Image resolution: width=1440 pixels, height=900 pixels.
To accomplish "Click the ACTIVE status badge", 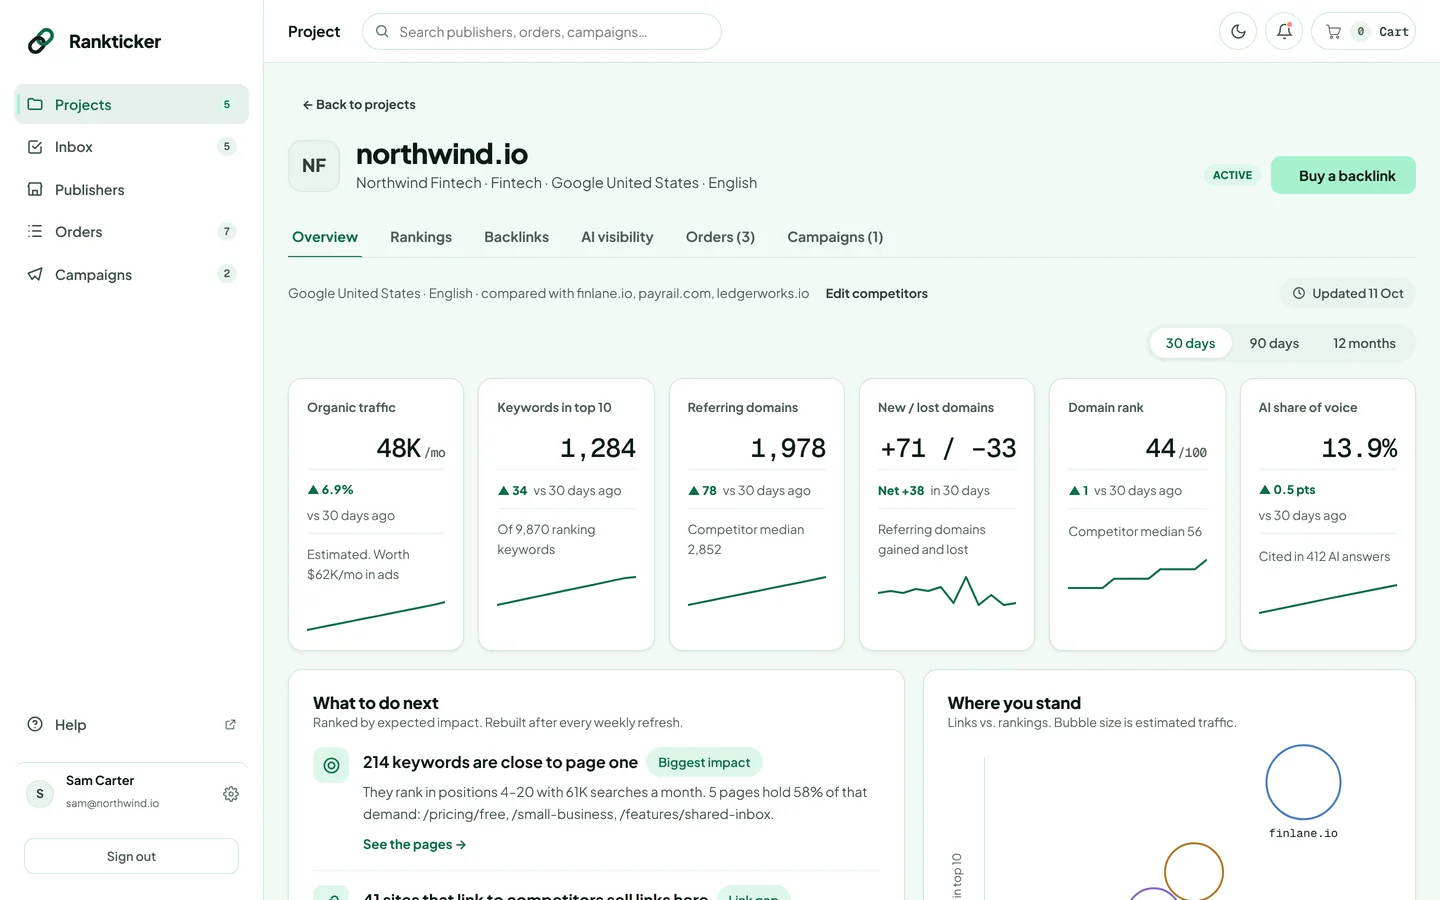I will pos(1232,175).
